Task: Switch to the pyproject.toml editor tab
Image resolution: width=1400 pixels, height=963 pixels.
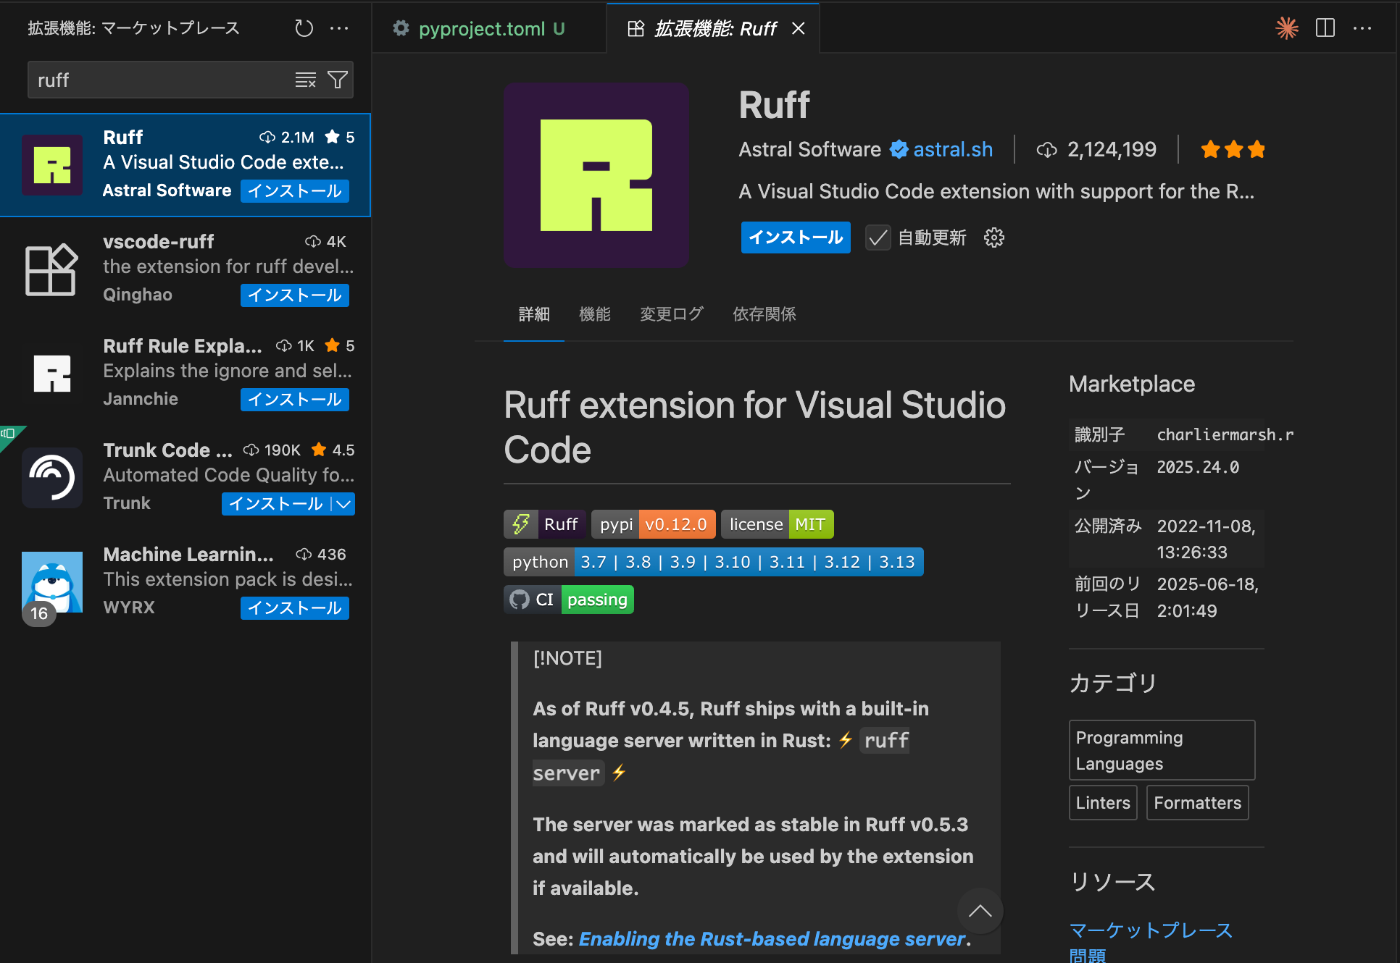Action: click(x=480, y=29)
